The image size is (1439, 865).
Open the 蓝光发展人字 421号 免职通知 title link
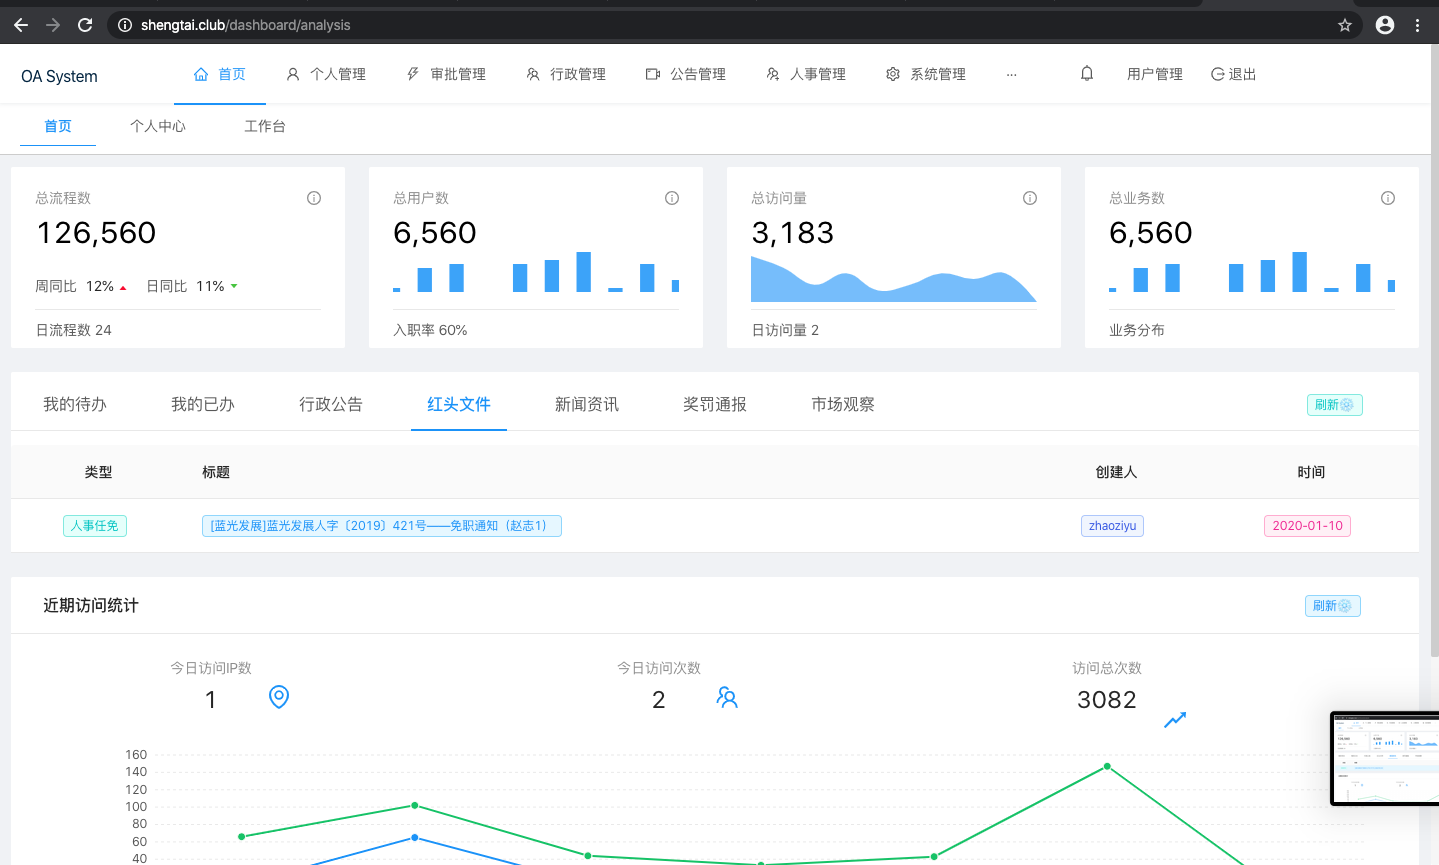pos(381,526)
